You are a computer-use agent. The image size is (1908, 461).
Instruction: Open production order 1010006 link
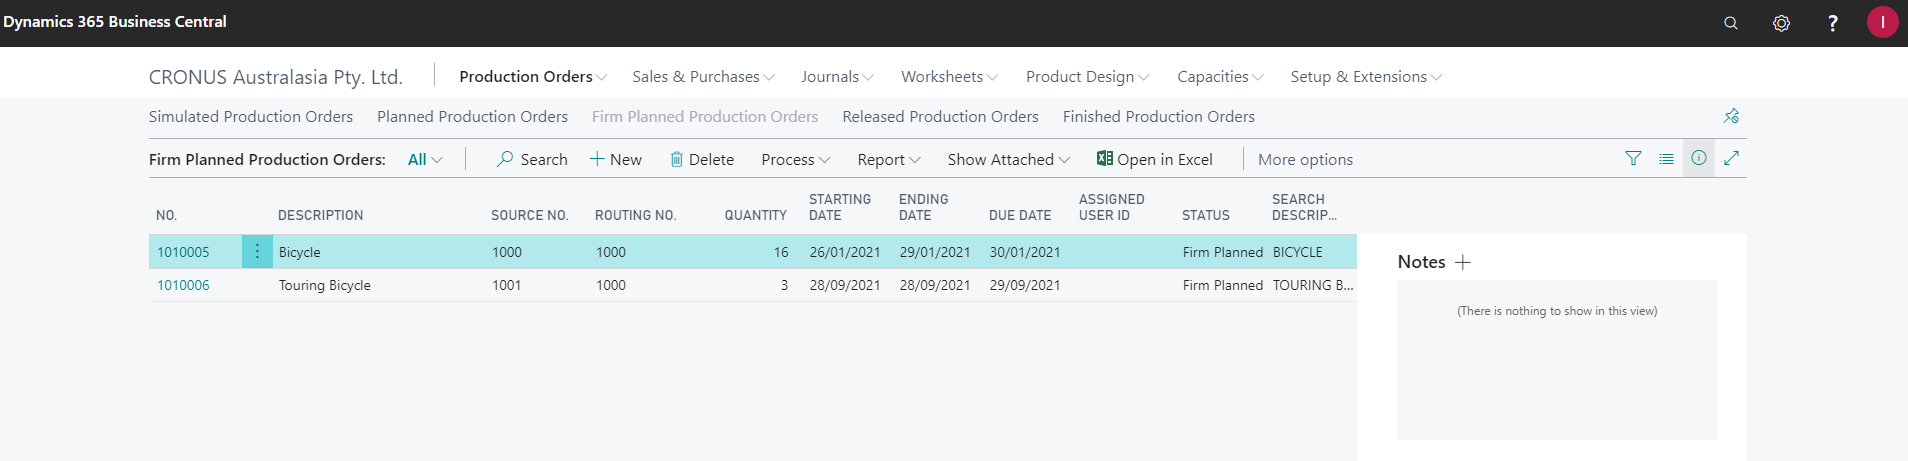[183, 285]
